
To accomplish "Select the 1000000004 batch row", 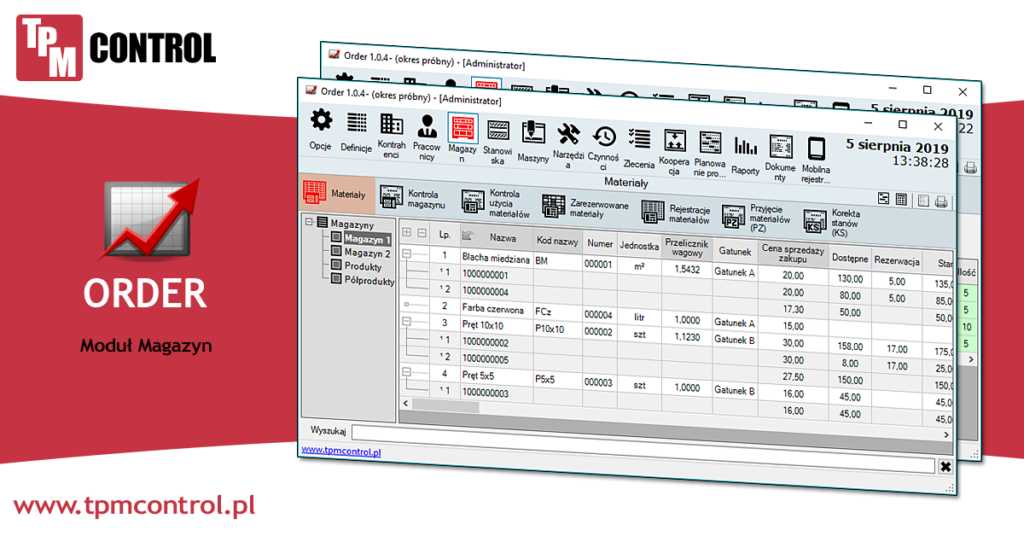I will pos(485,291).
